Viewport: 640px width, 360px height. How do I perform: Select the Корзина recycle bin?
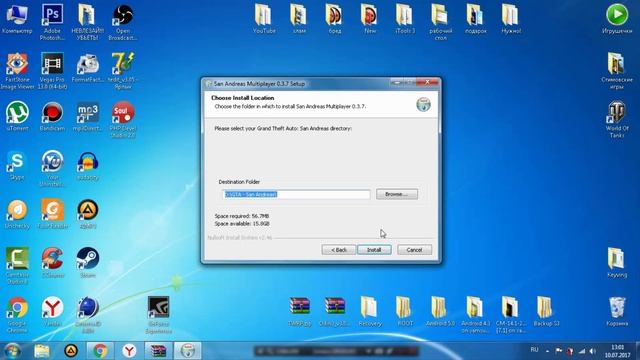click(617, 311)
